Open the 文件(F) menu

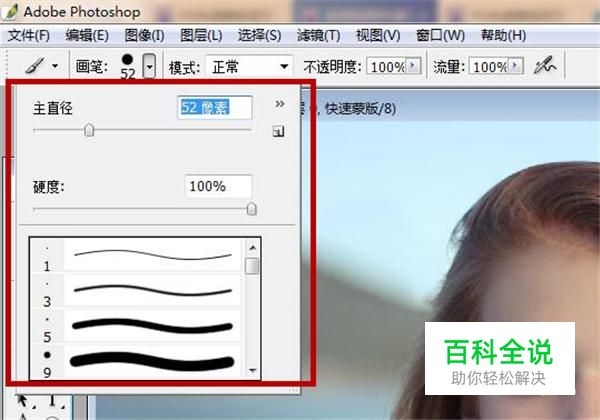28,36
